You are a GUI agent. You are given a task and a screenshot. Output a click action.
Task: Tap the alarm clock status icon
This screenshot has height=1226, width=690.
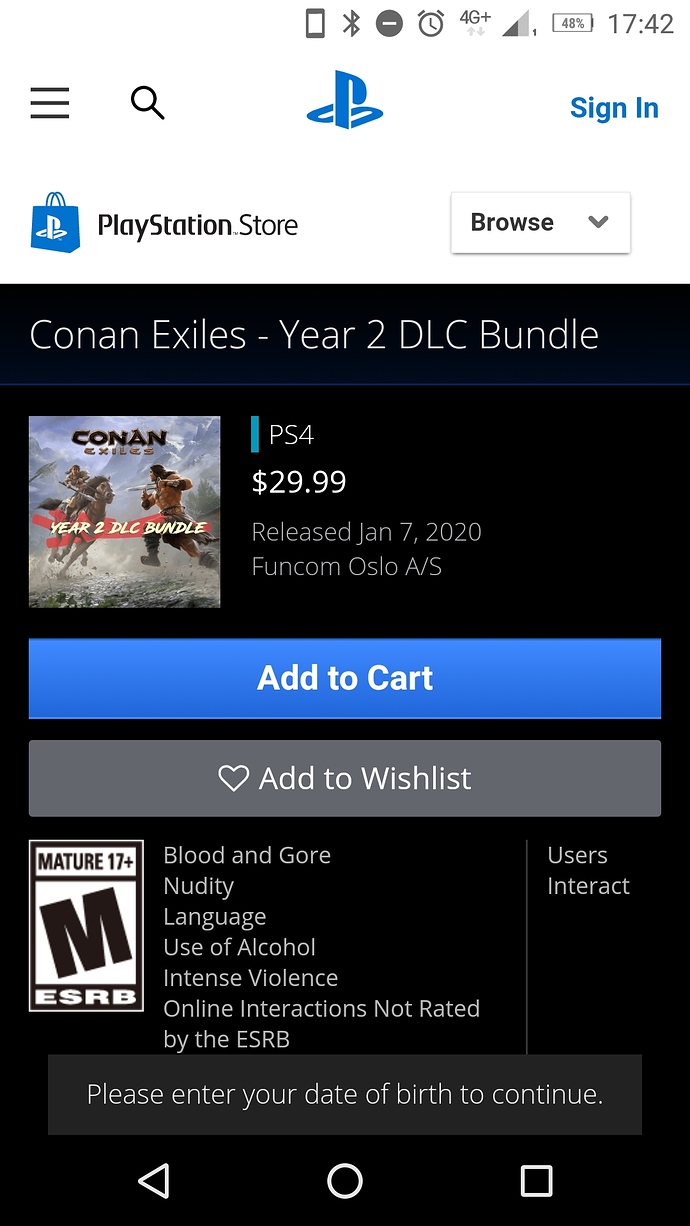point(430,22)
